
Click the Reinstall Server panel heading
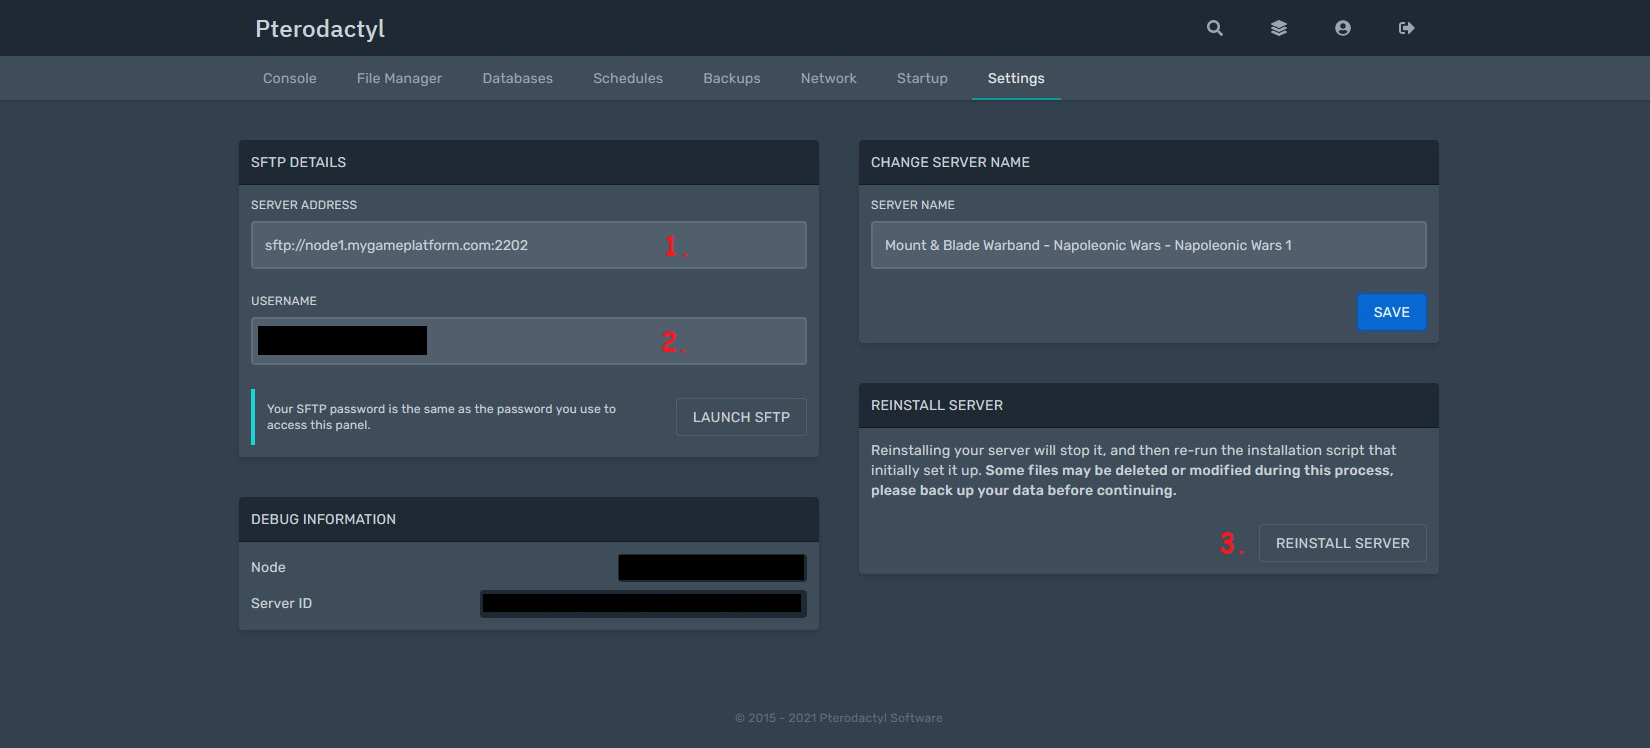(937, 405)
